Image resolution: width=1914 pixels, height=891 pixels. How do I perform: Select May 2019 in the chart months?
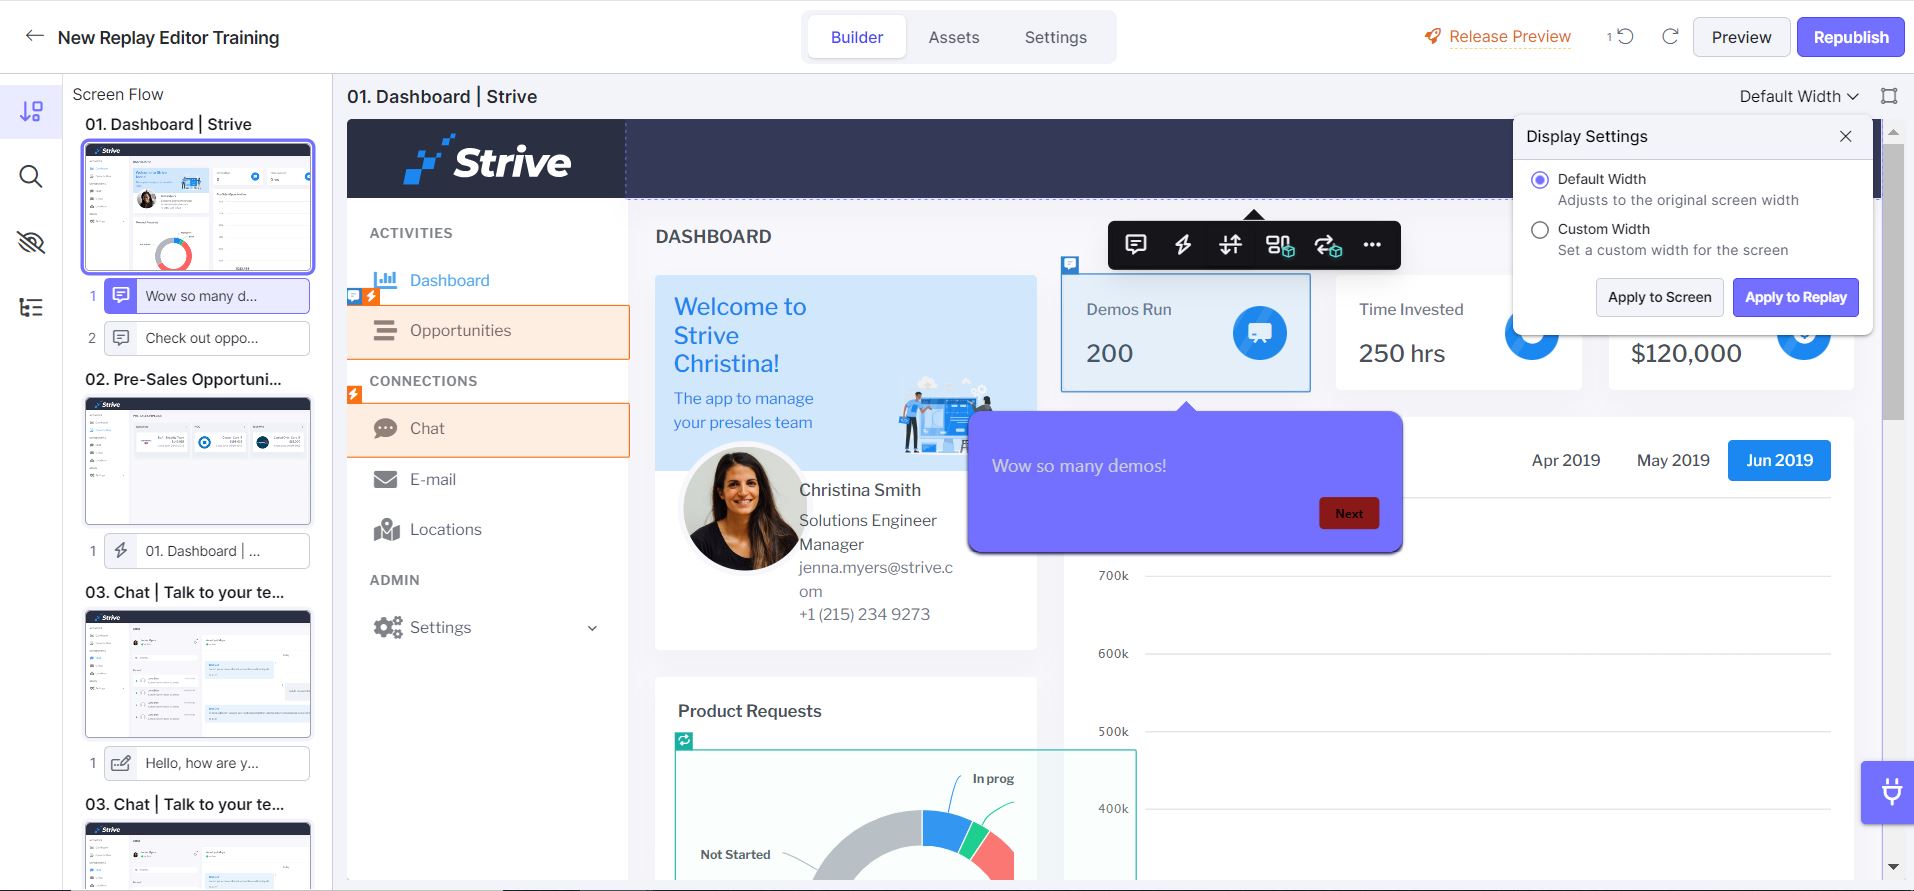click(1673, 460)
